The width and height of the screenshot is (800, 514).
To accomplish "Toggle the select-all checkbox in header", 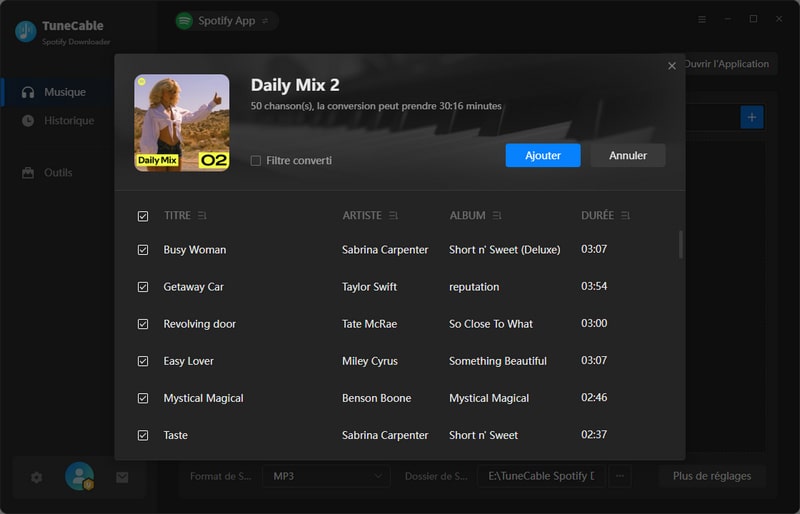I will pos(143,216).
